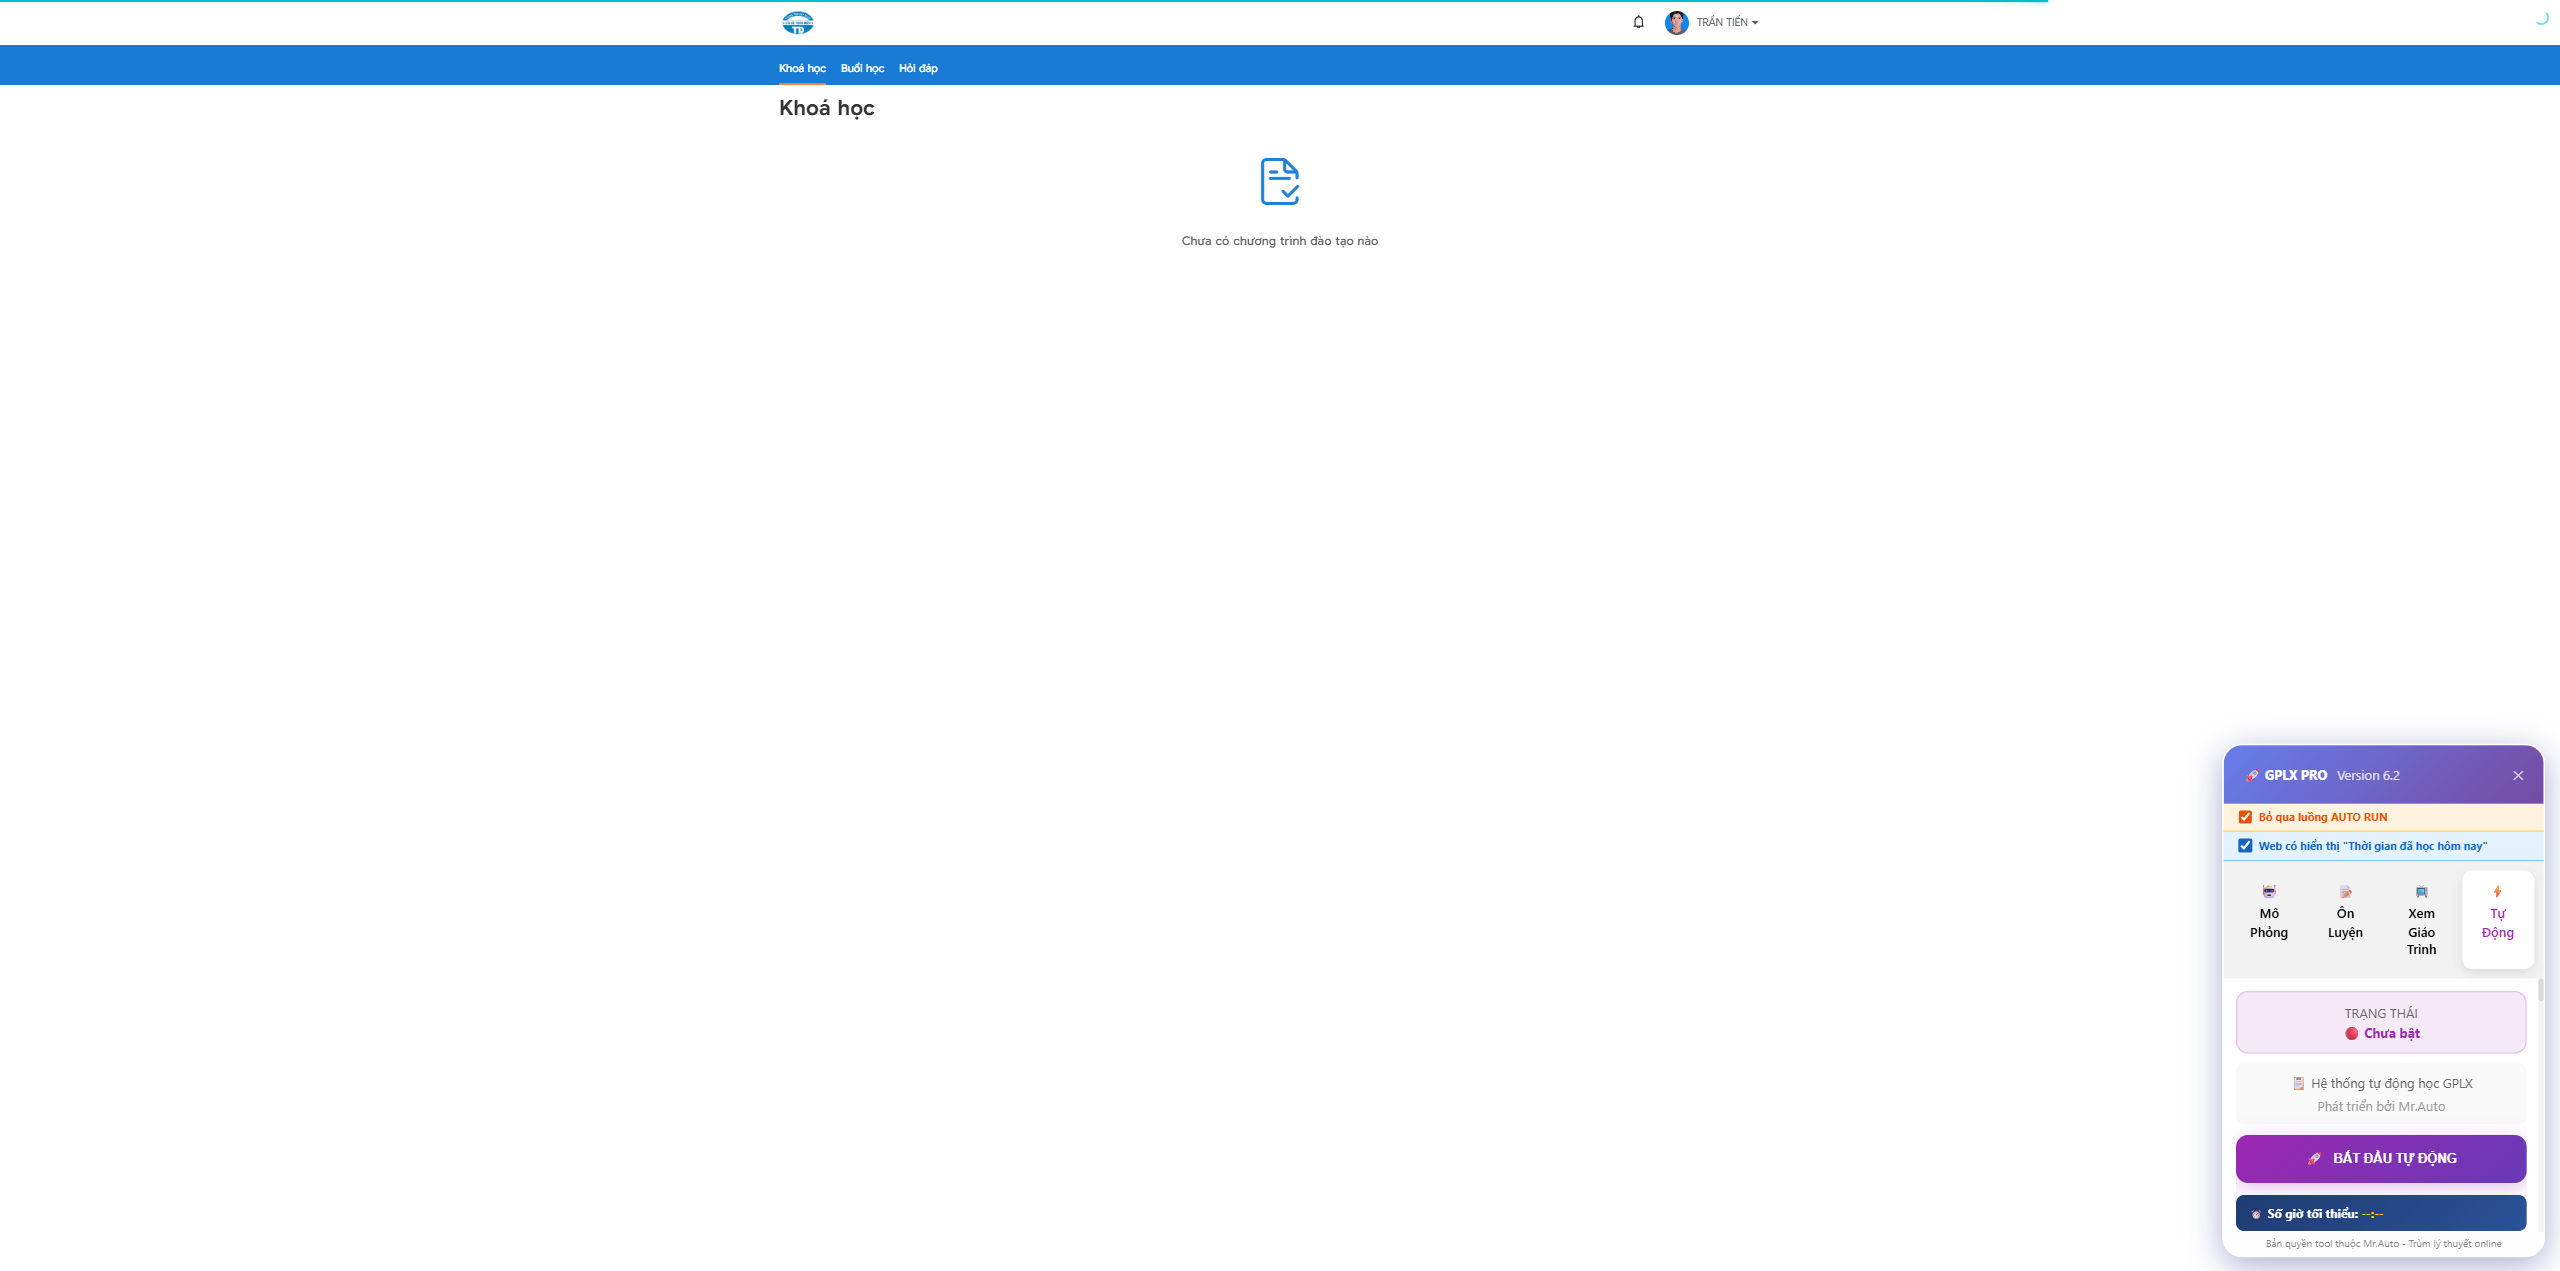Select the Khoá học nav tab
Viewport: 2560px width, 1271px height.
802,68
